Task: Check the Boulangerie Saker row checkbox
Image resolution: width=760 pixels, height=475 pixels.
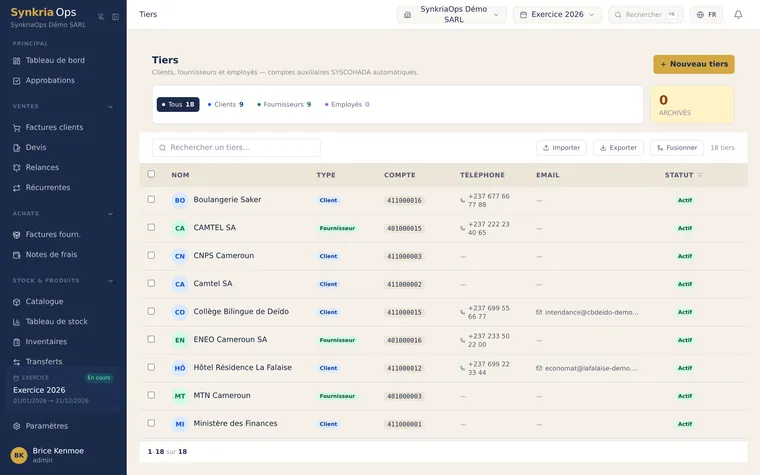Action: [151, 199]
